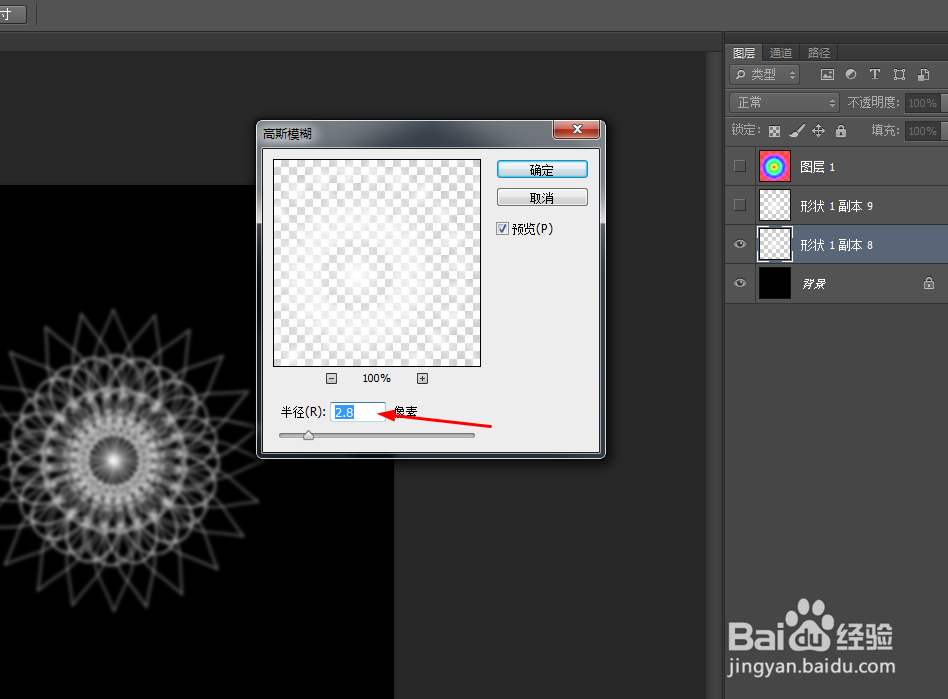Hide the 背景 layer eye icon
Screen dimensions: 948x699
(739, 283)
